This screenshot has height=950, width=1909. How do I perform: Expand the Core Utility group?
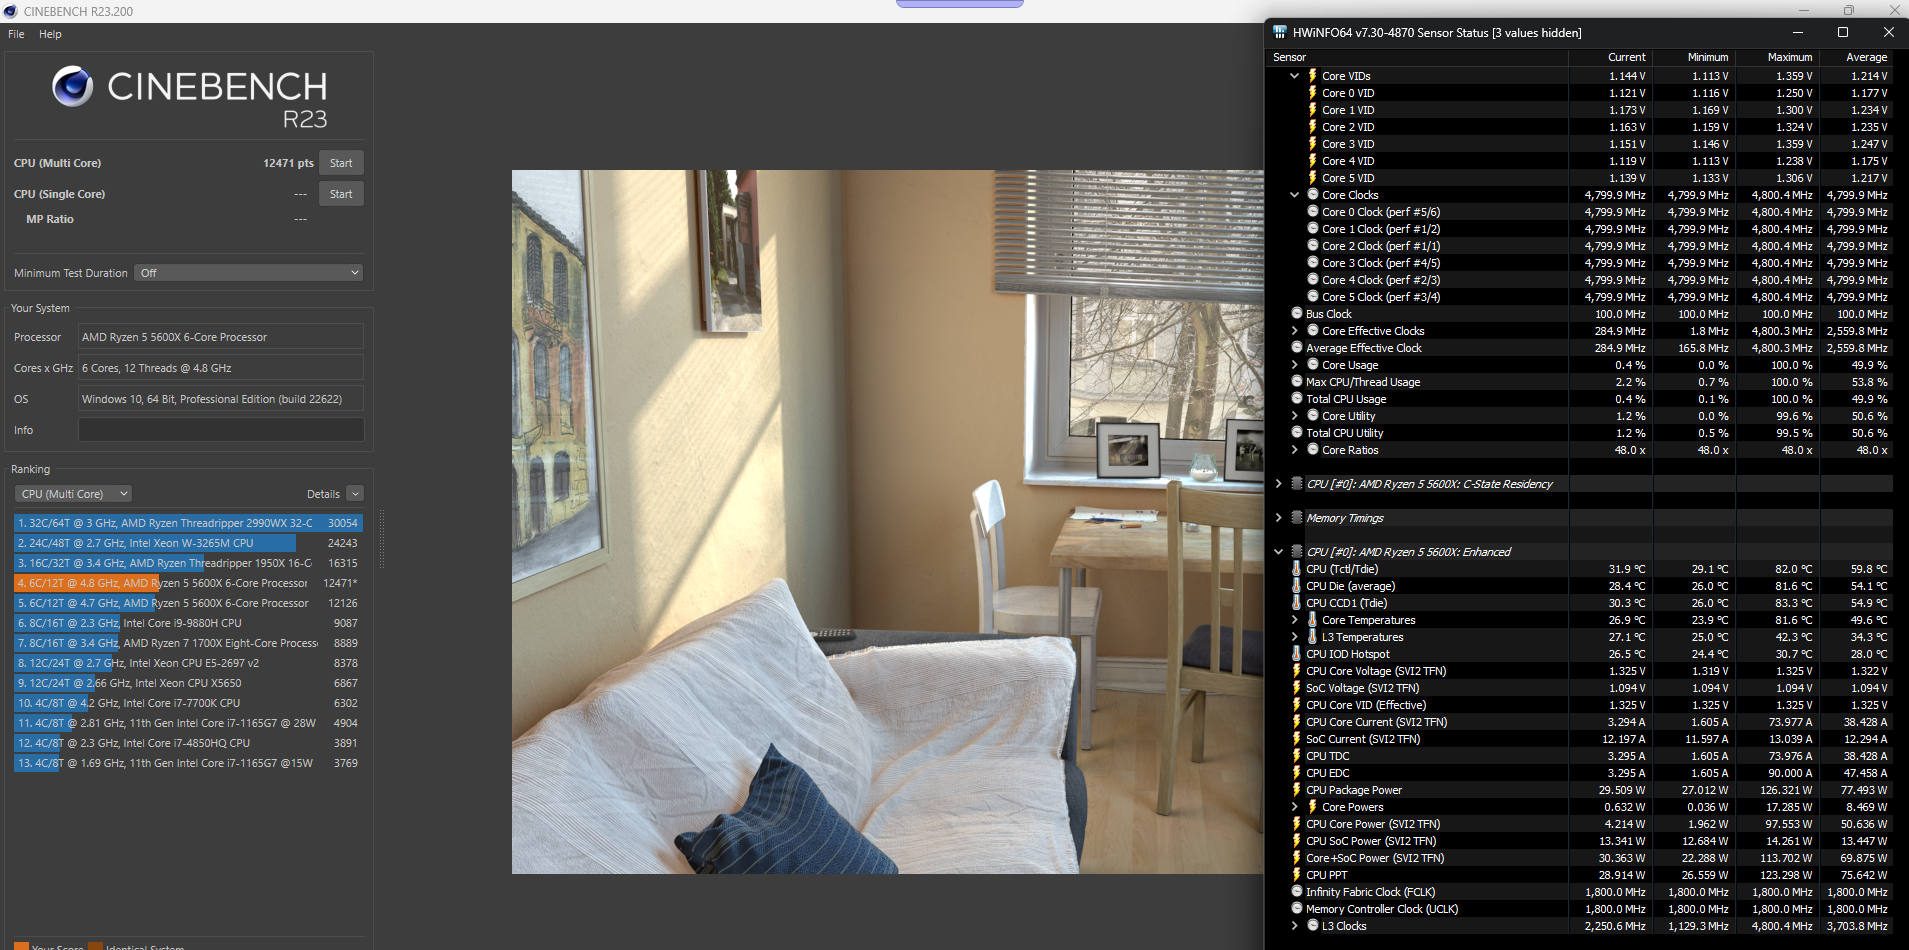point(1294,415)
